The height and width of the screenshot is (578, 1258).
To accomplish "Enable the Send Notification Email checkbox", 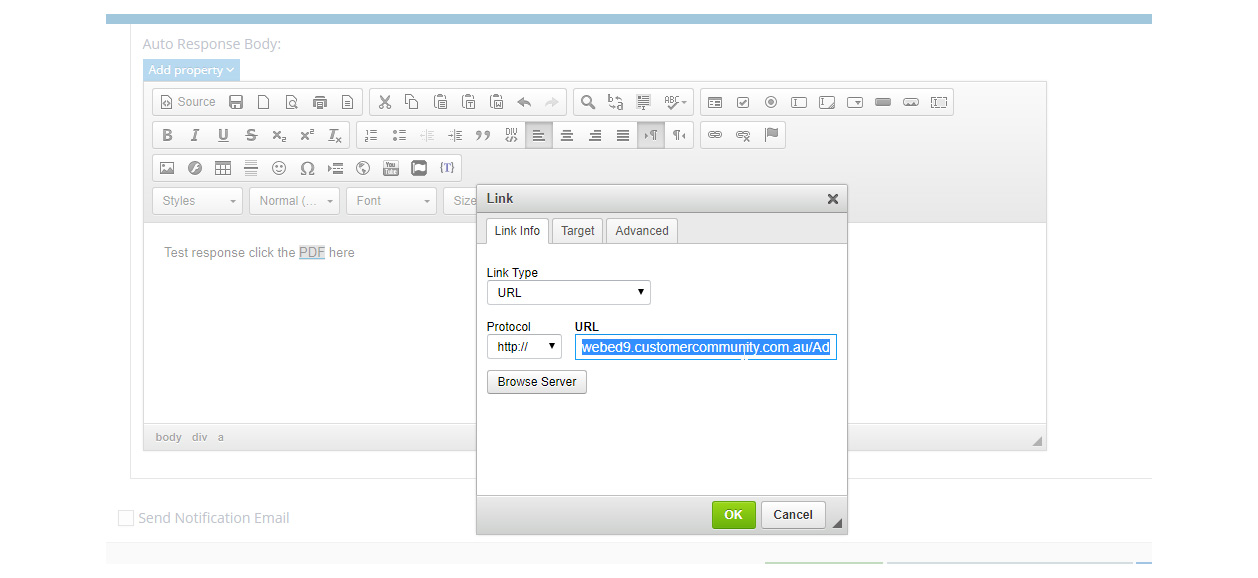I will pyautogui.click(x=126, y=518).
